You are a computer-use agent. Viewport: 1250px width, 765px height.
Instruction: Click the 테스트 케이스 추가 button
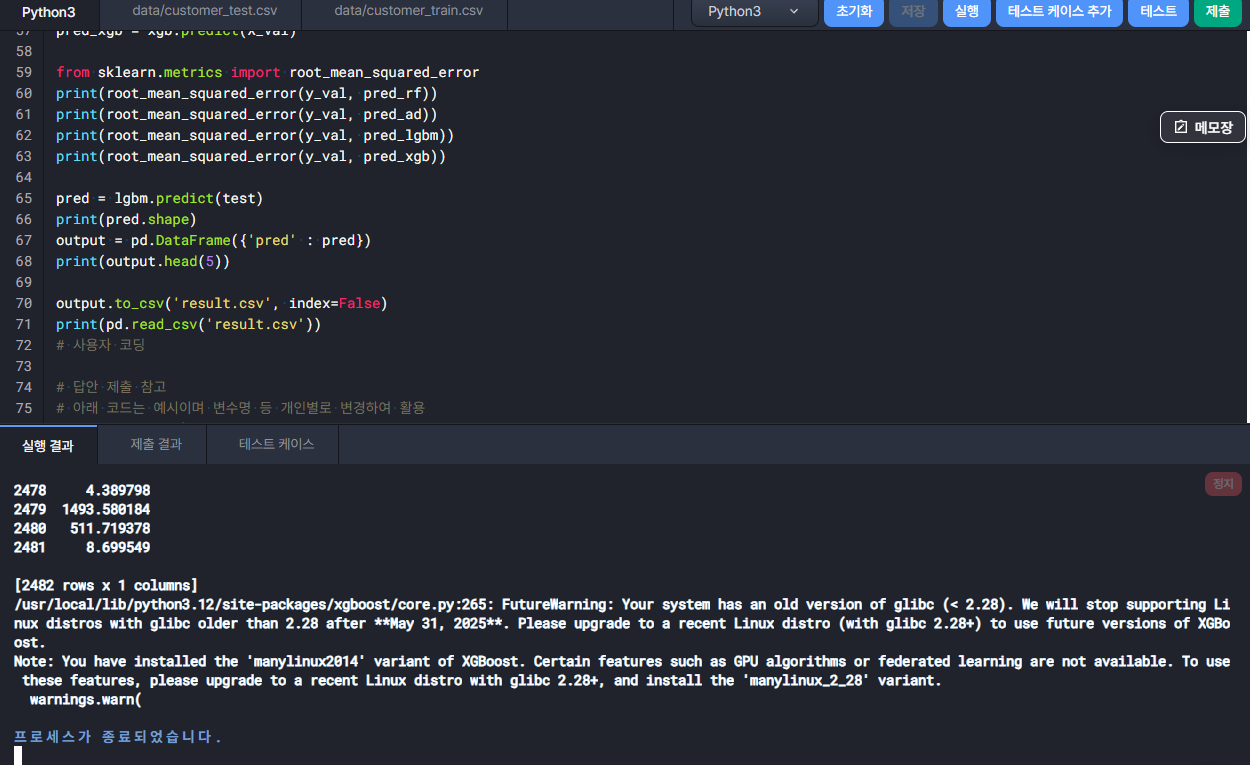pyautogui.click(x=1059, y=12)
